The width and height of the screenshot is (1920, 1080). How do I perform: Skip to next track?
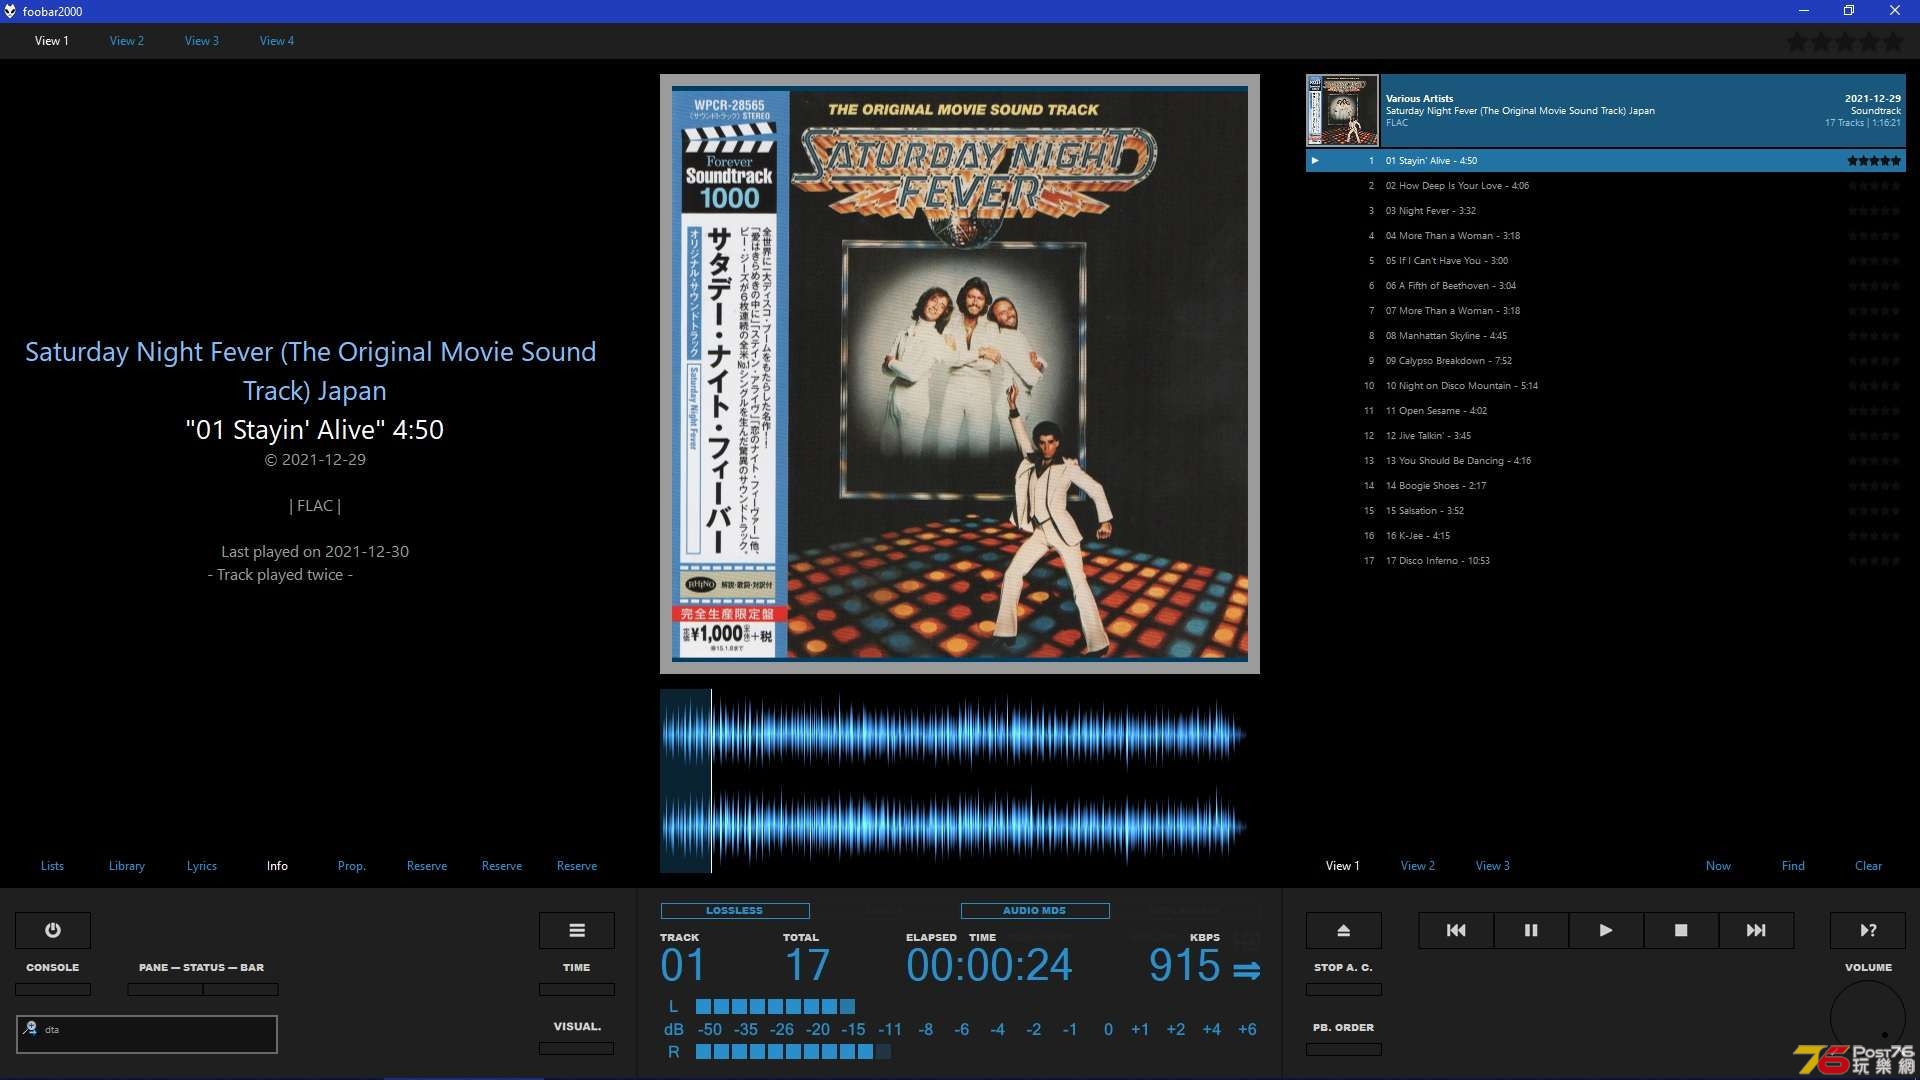point(1756,930)
